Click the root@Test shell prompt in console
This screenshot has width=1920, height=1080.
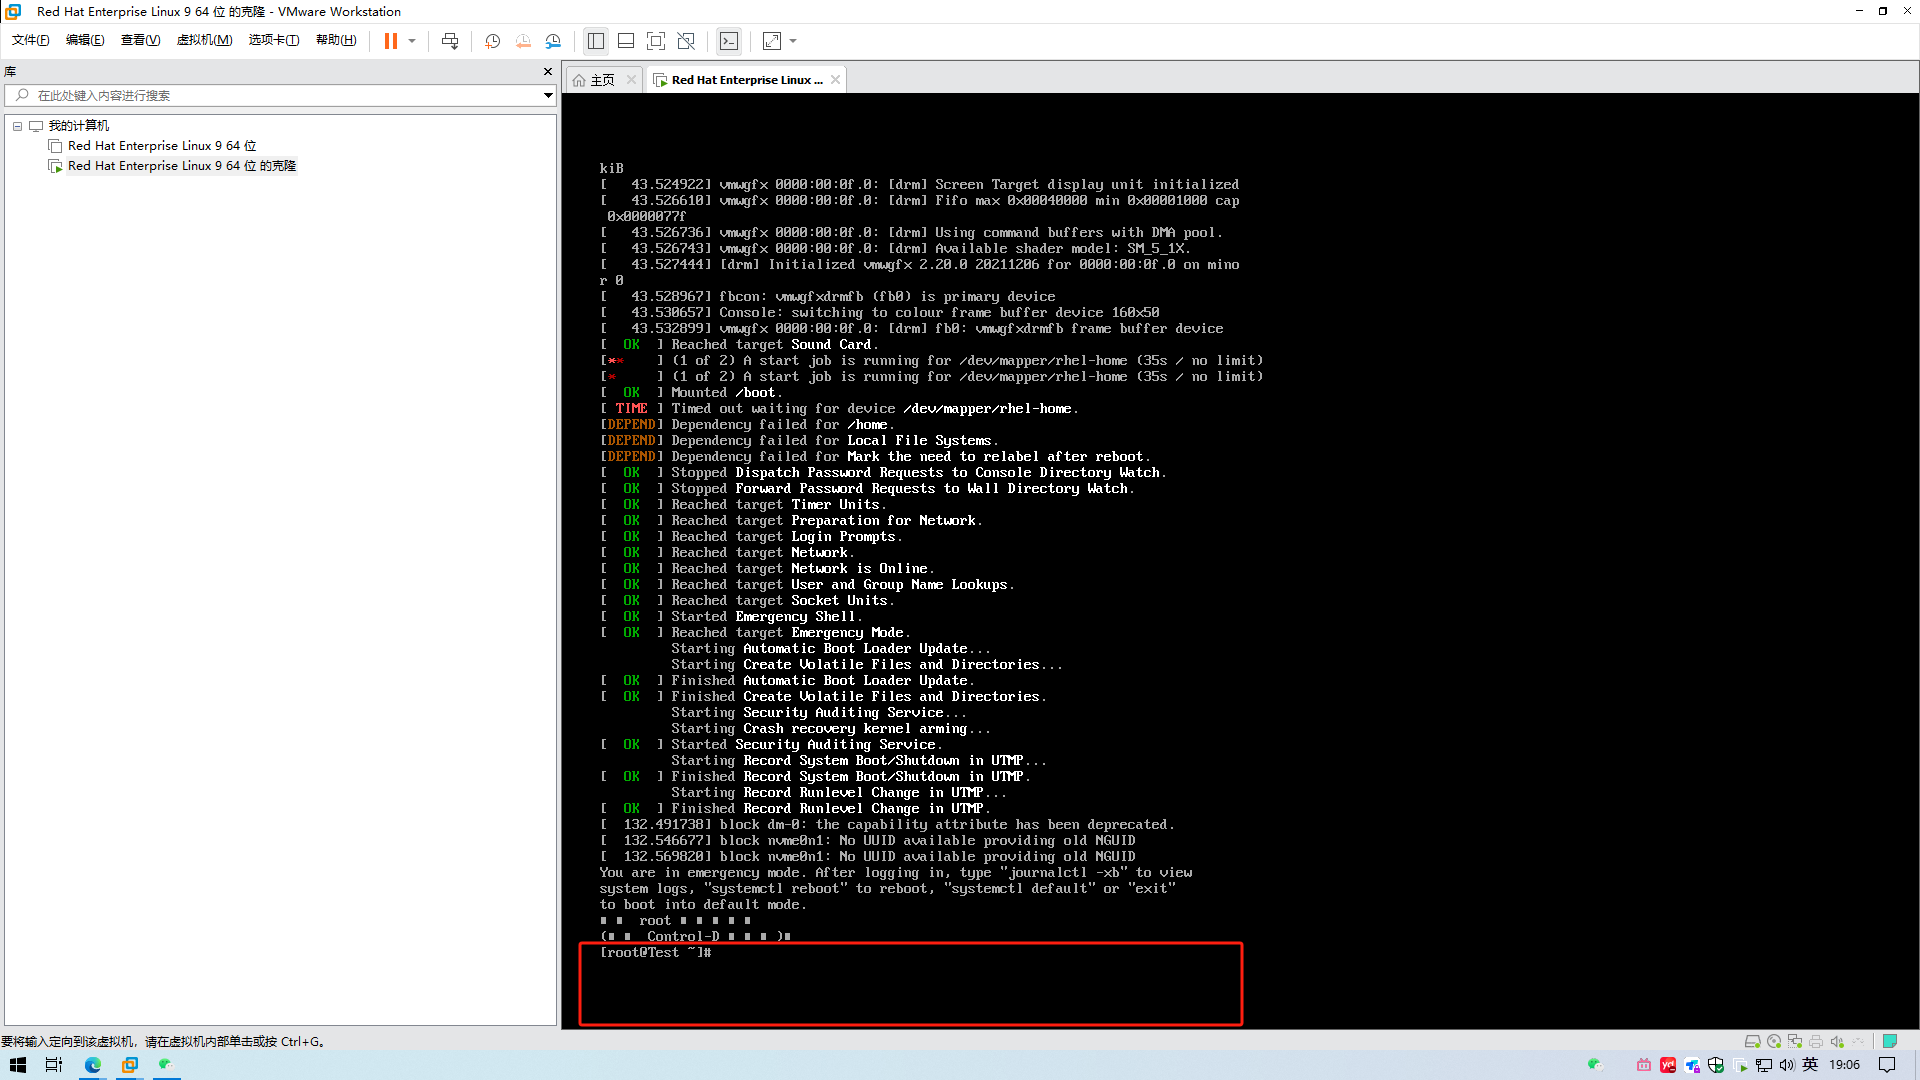[655, 953]
